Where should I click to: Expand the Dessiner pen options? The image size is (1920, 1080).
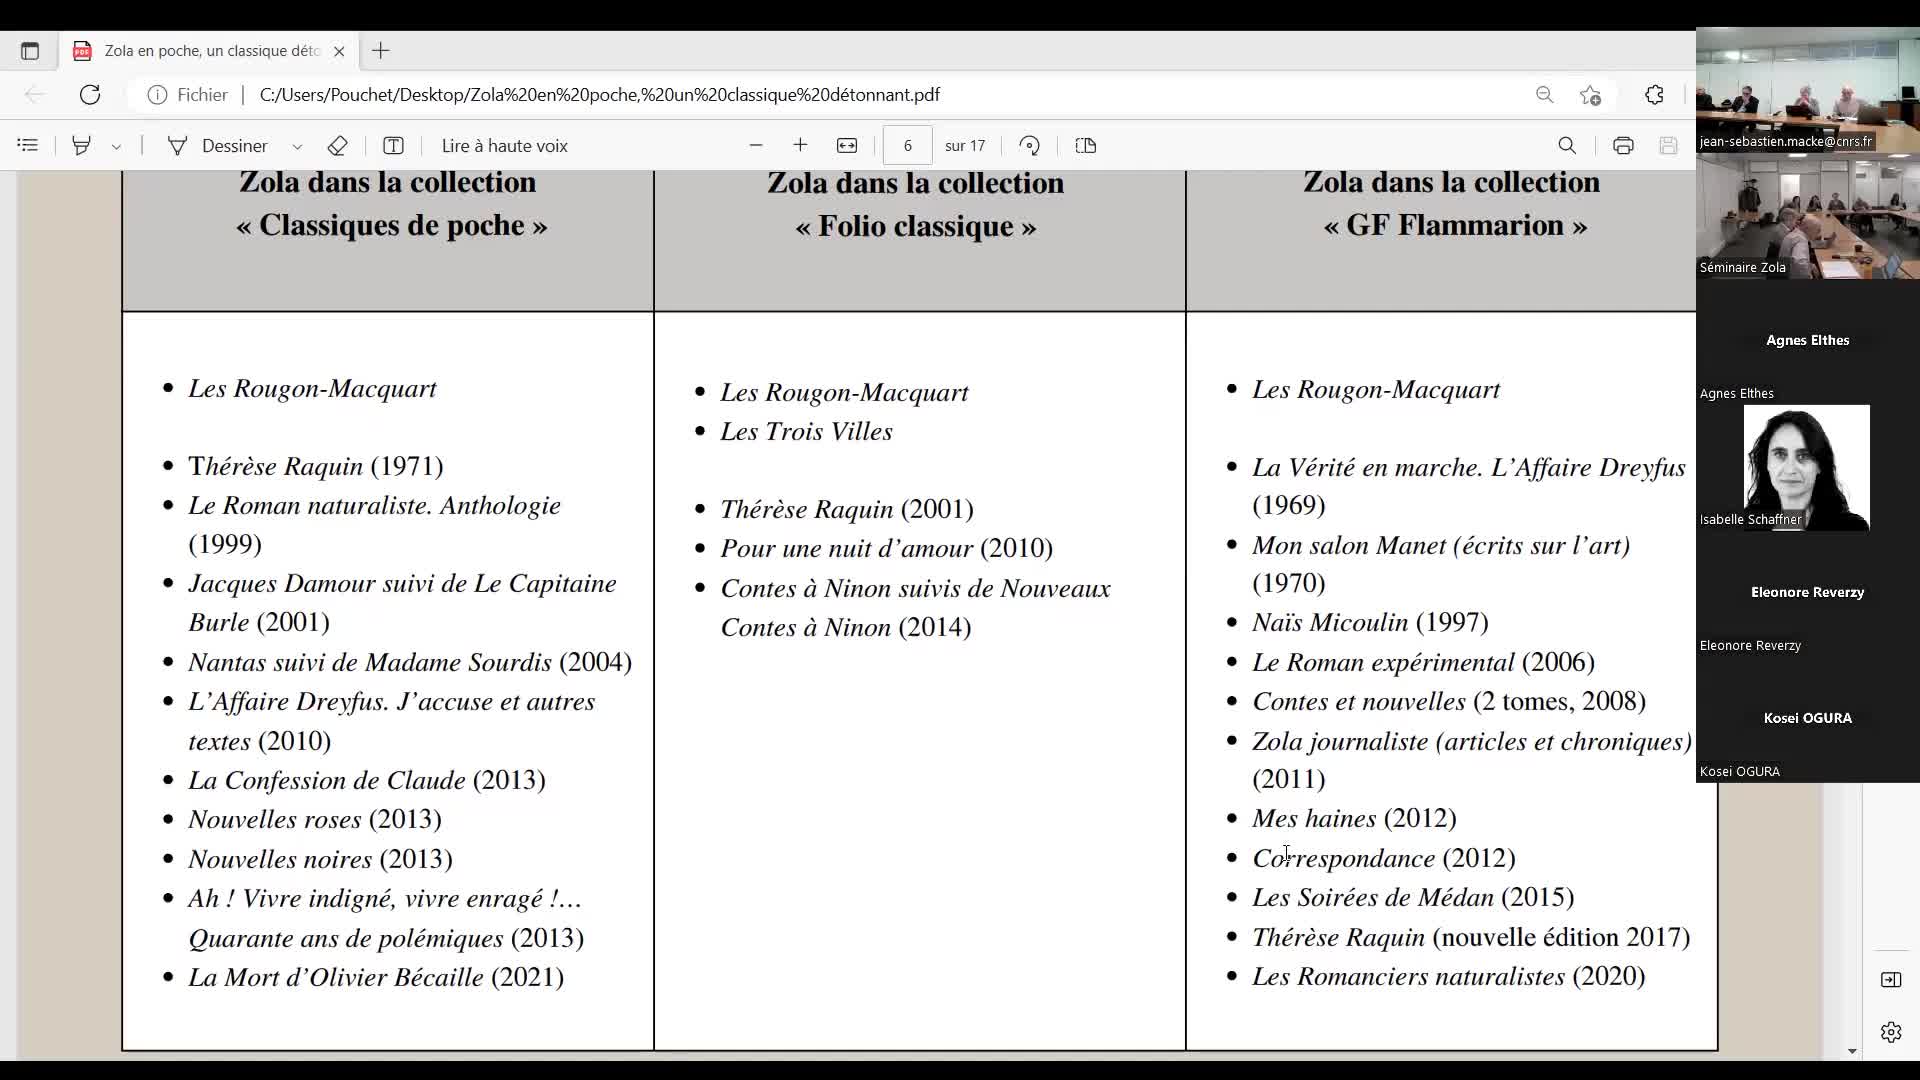(297, 146)
